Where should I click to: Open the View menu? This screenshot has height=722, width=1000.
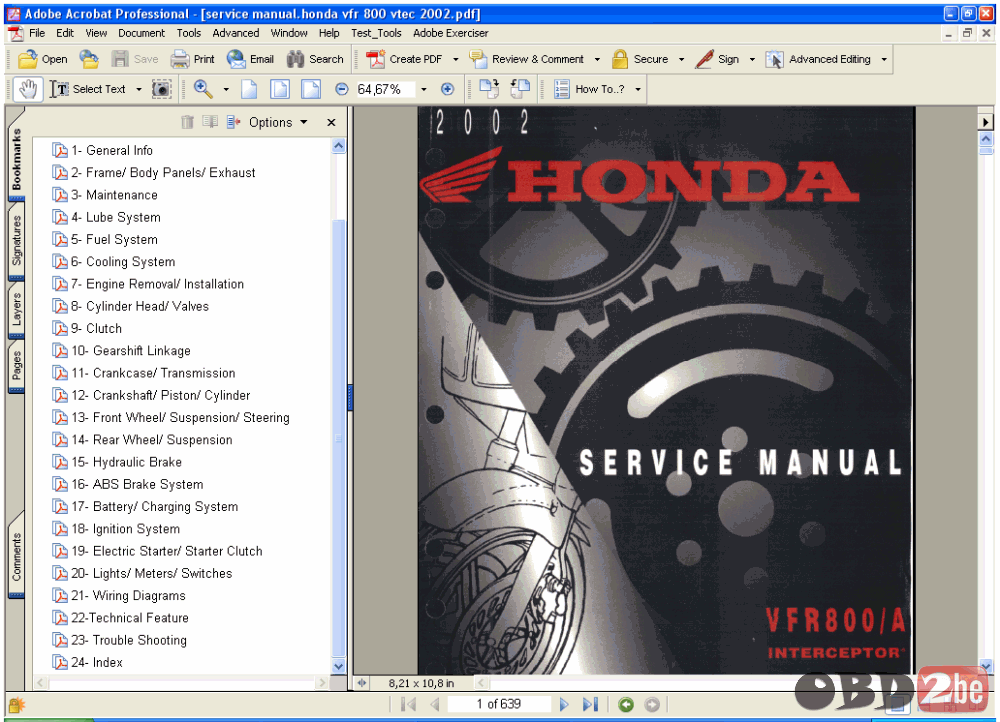click(96, 33)
